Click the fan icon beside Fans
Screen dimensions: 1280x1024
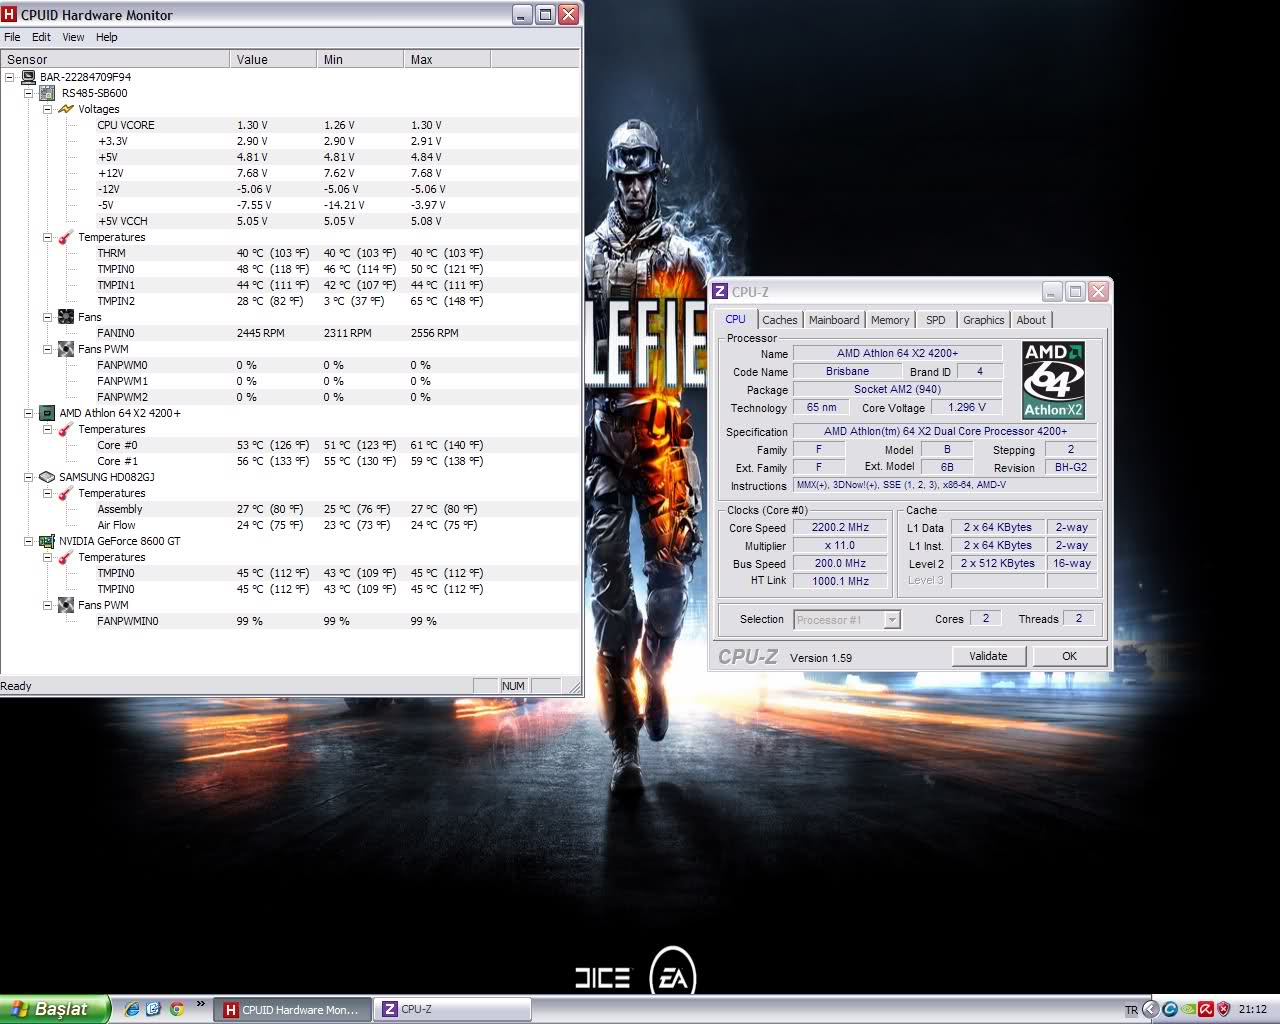pyautogui.click(x=66, y=317)
